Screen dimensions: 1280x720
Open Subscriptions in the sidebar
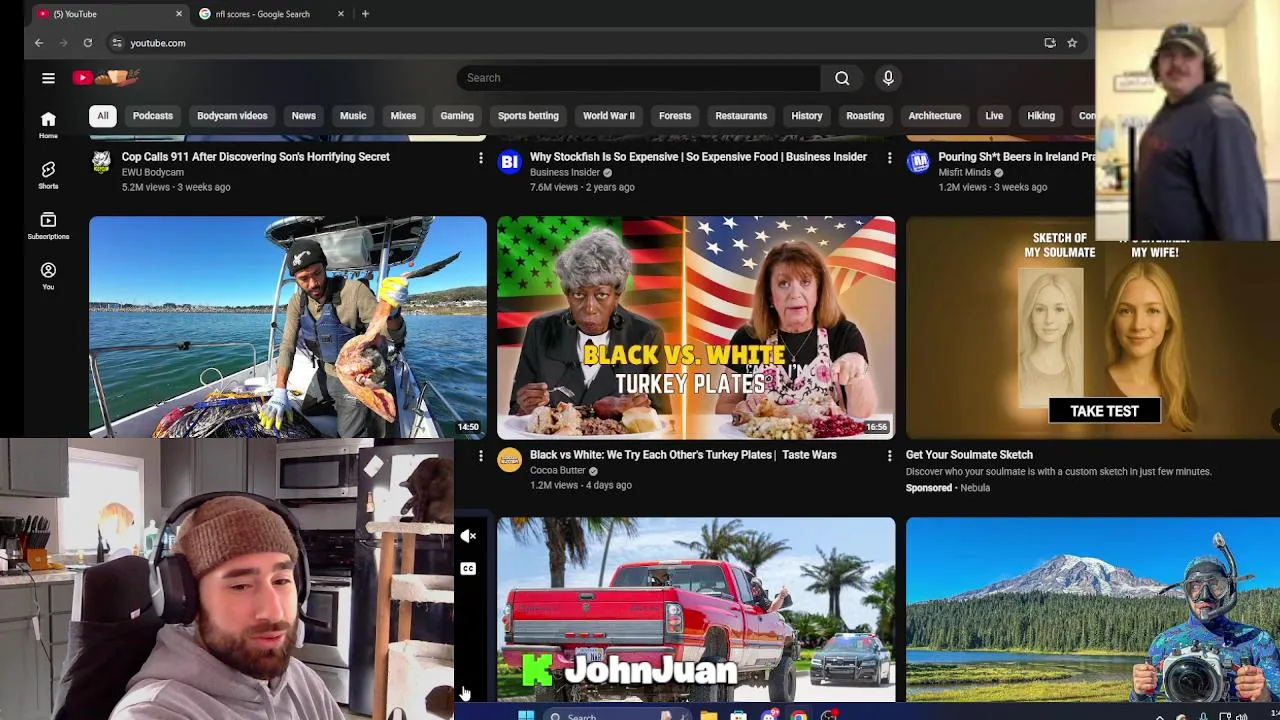point(48,226)
